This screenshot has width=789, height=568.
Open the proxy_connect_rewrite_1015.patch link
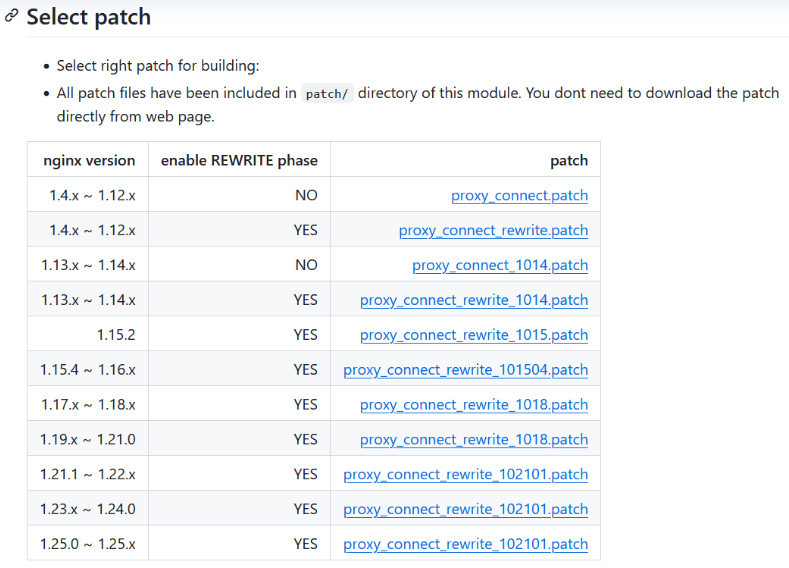click(474, 335)
